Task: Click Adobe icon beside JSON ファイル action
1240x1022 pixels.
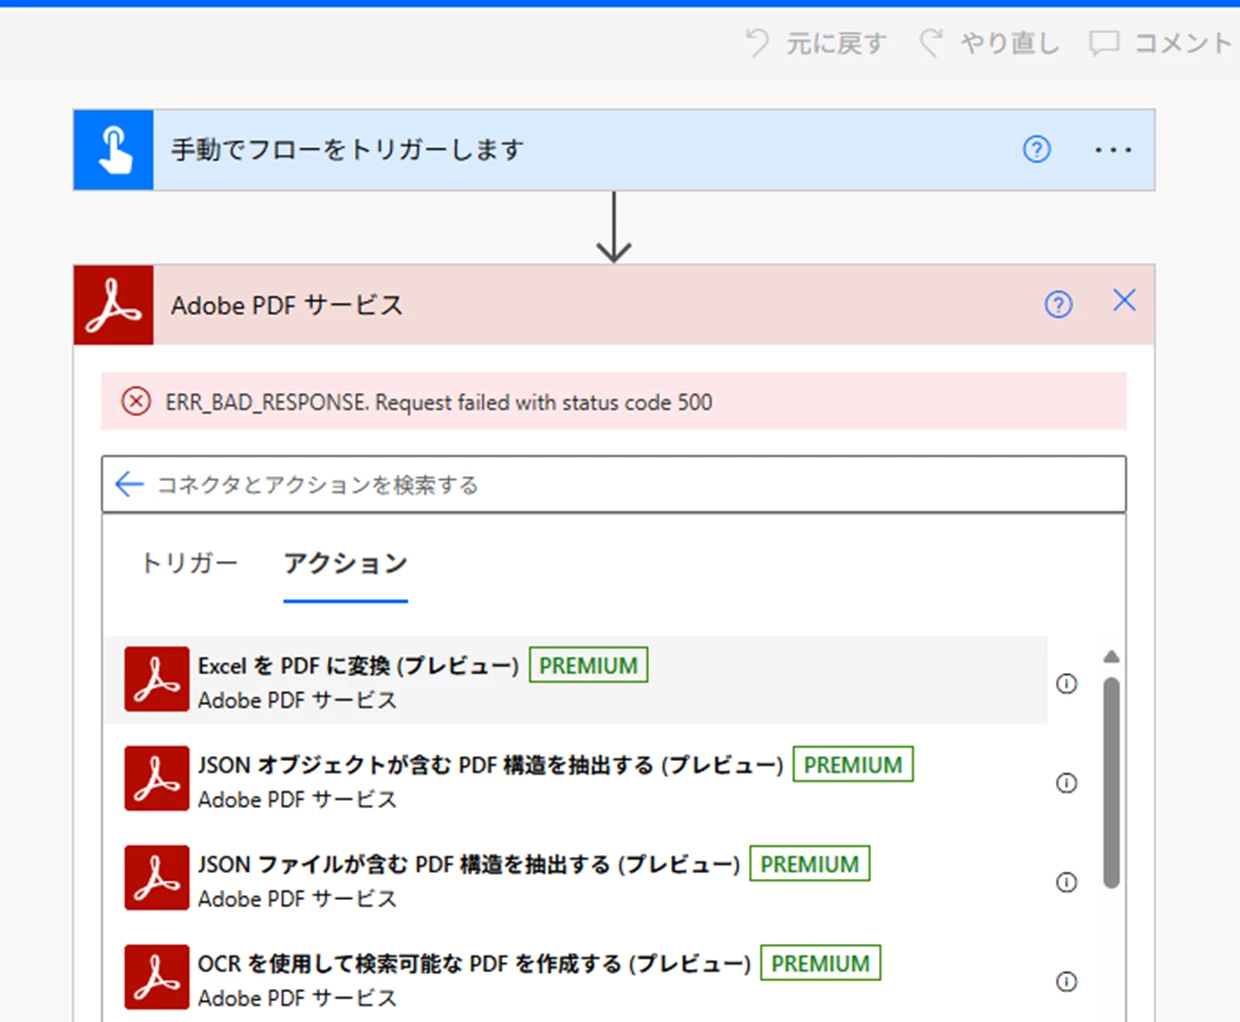Action: coord(156,877)
